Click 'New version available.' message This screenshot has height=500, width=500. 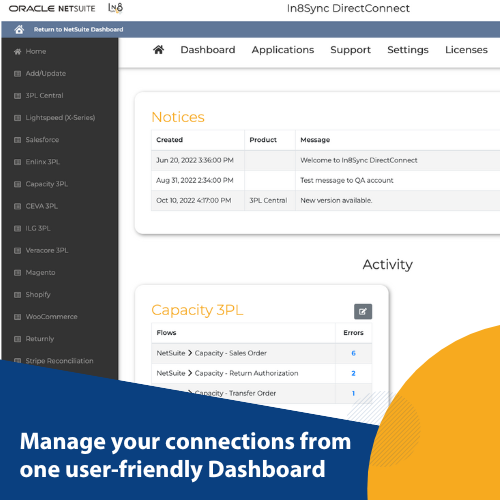click(336, 201)
